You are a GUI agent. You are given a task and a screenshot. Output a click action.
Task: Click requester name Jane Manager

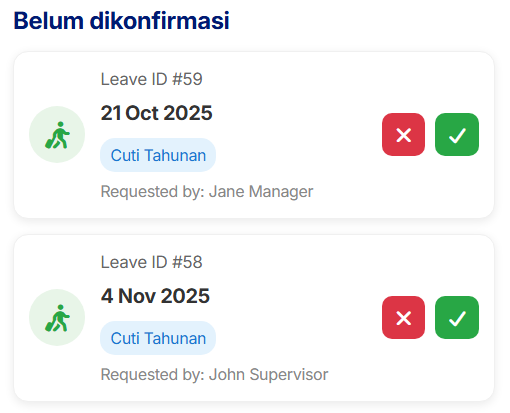pyautogui.click(x=261, y=192)
